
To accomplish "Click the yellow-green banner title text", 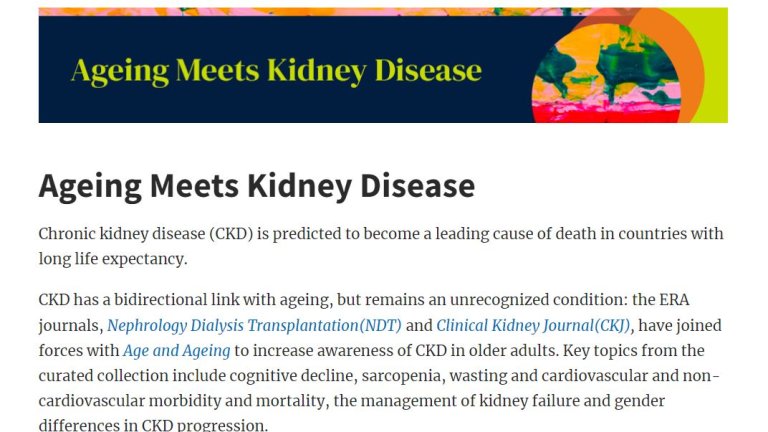I will 276,71.
